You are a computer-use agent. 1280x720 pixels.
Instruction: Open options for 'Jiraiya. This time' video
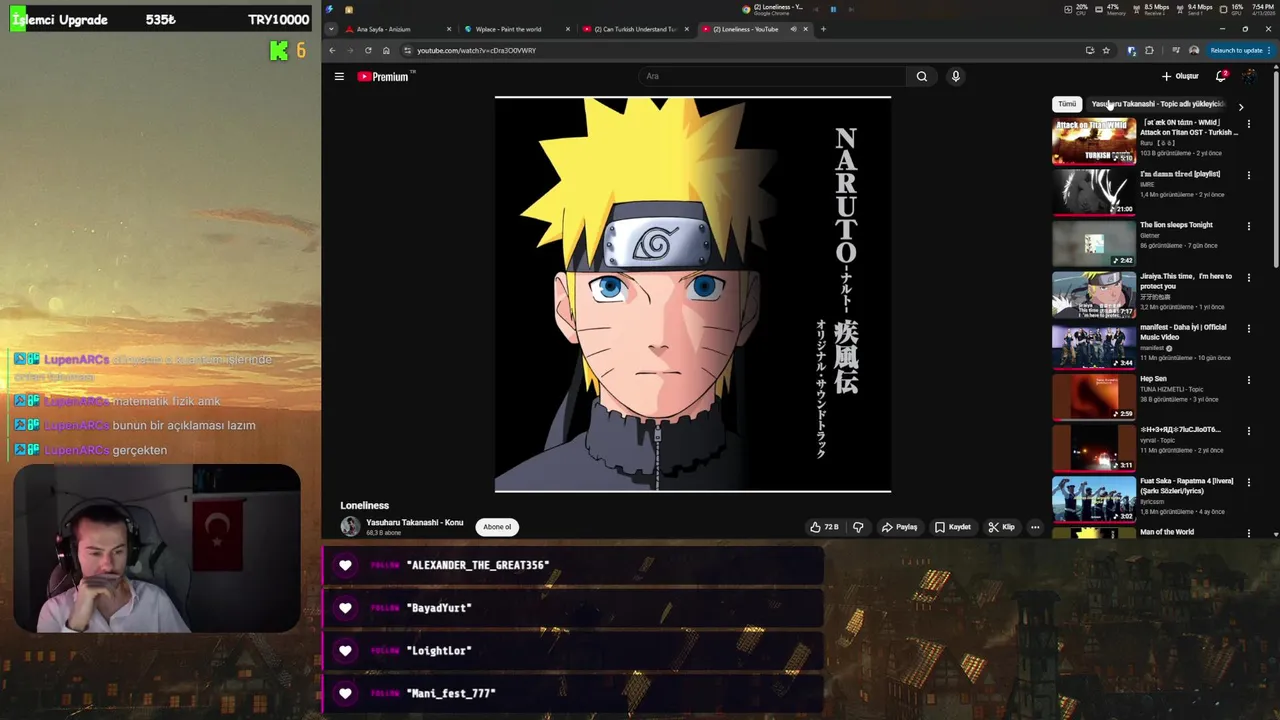[1249, 277]
